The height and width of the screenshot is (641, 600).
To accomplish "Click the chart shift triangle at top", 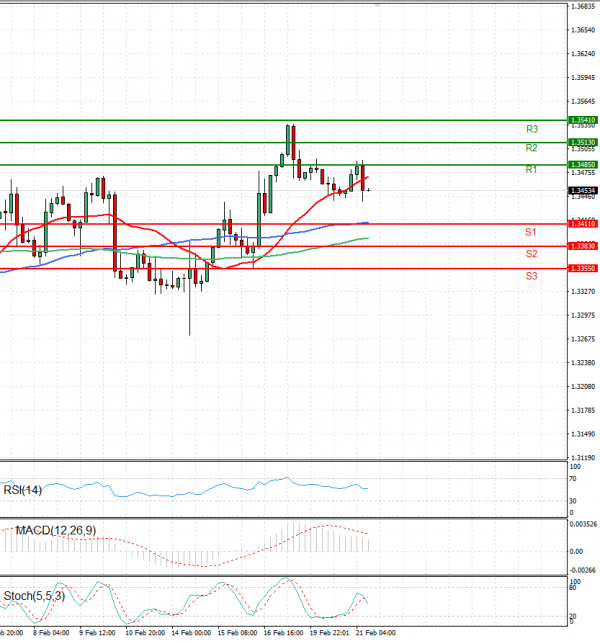I will coord(377,5).
